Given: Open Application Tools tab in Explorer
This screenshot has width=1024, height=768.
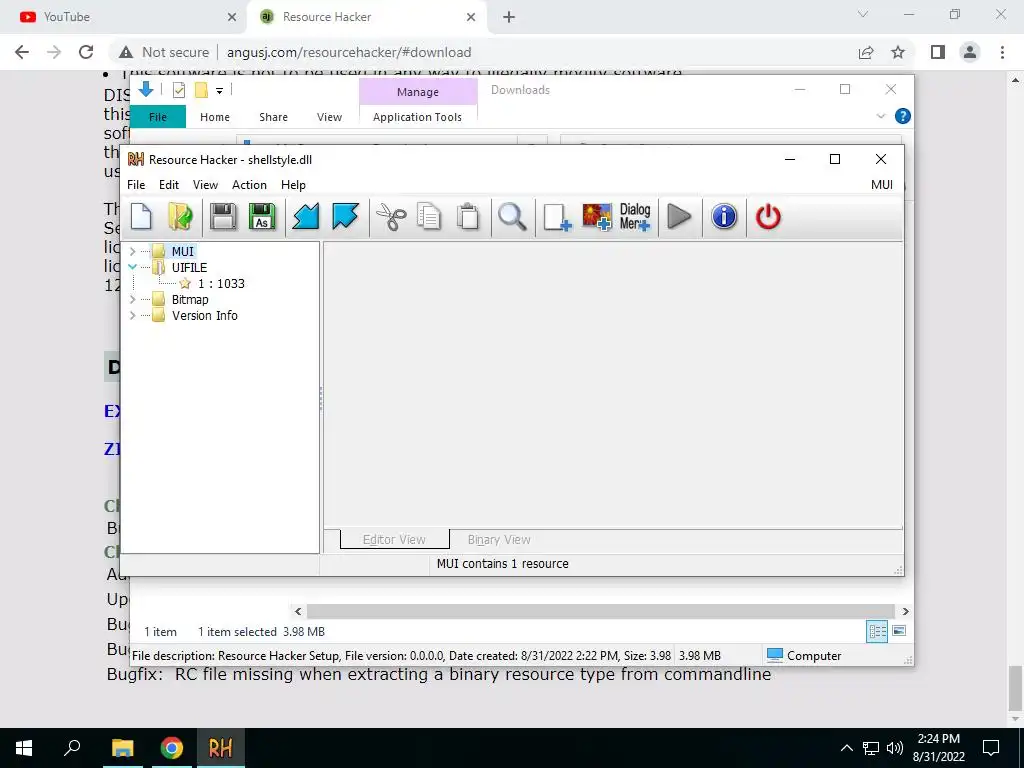Looking at the screenshot, I should tap(417, 117).
